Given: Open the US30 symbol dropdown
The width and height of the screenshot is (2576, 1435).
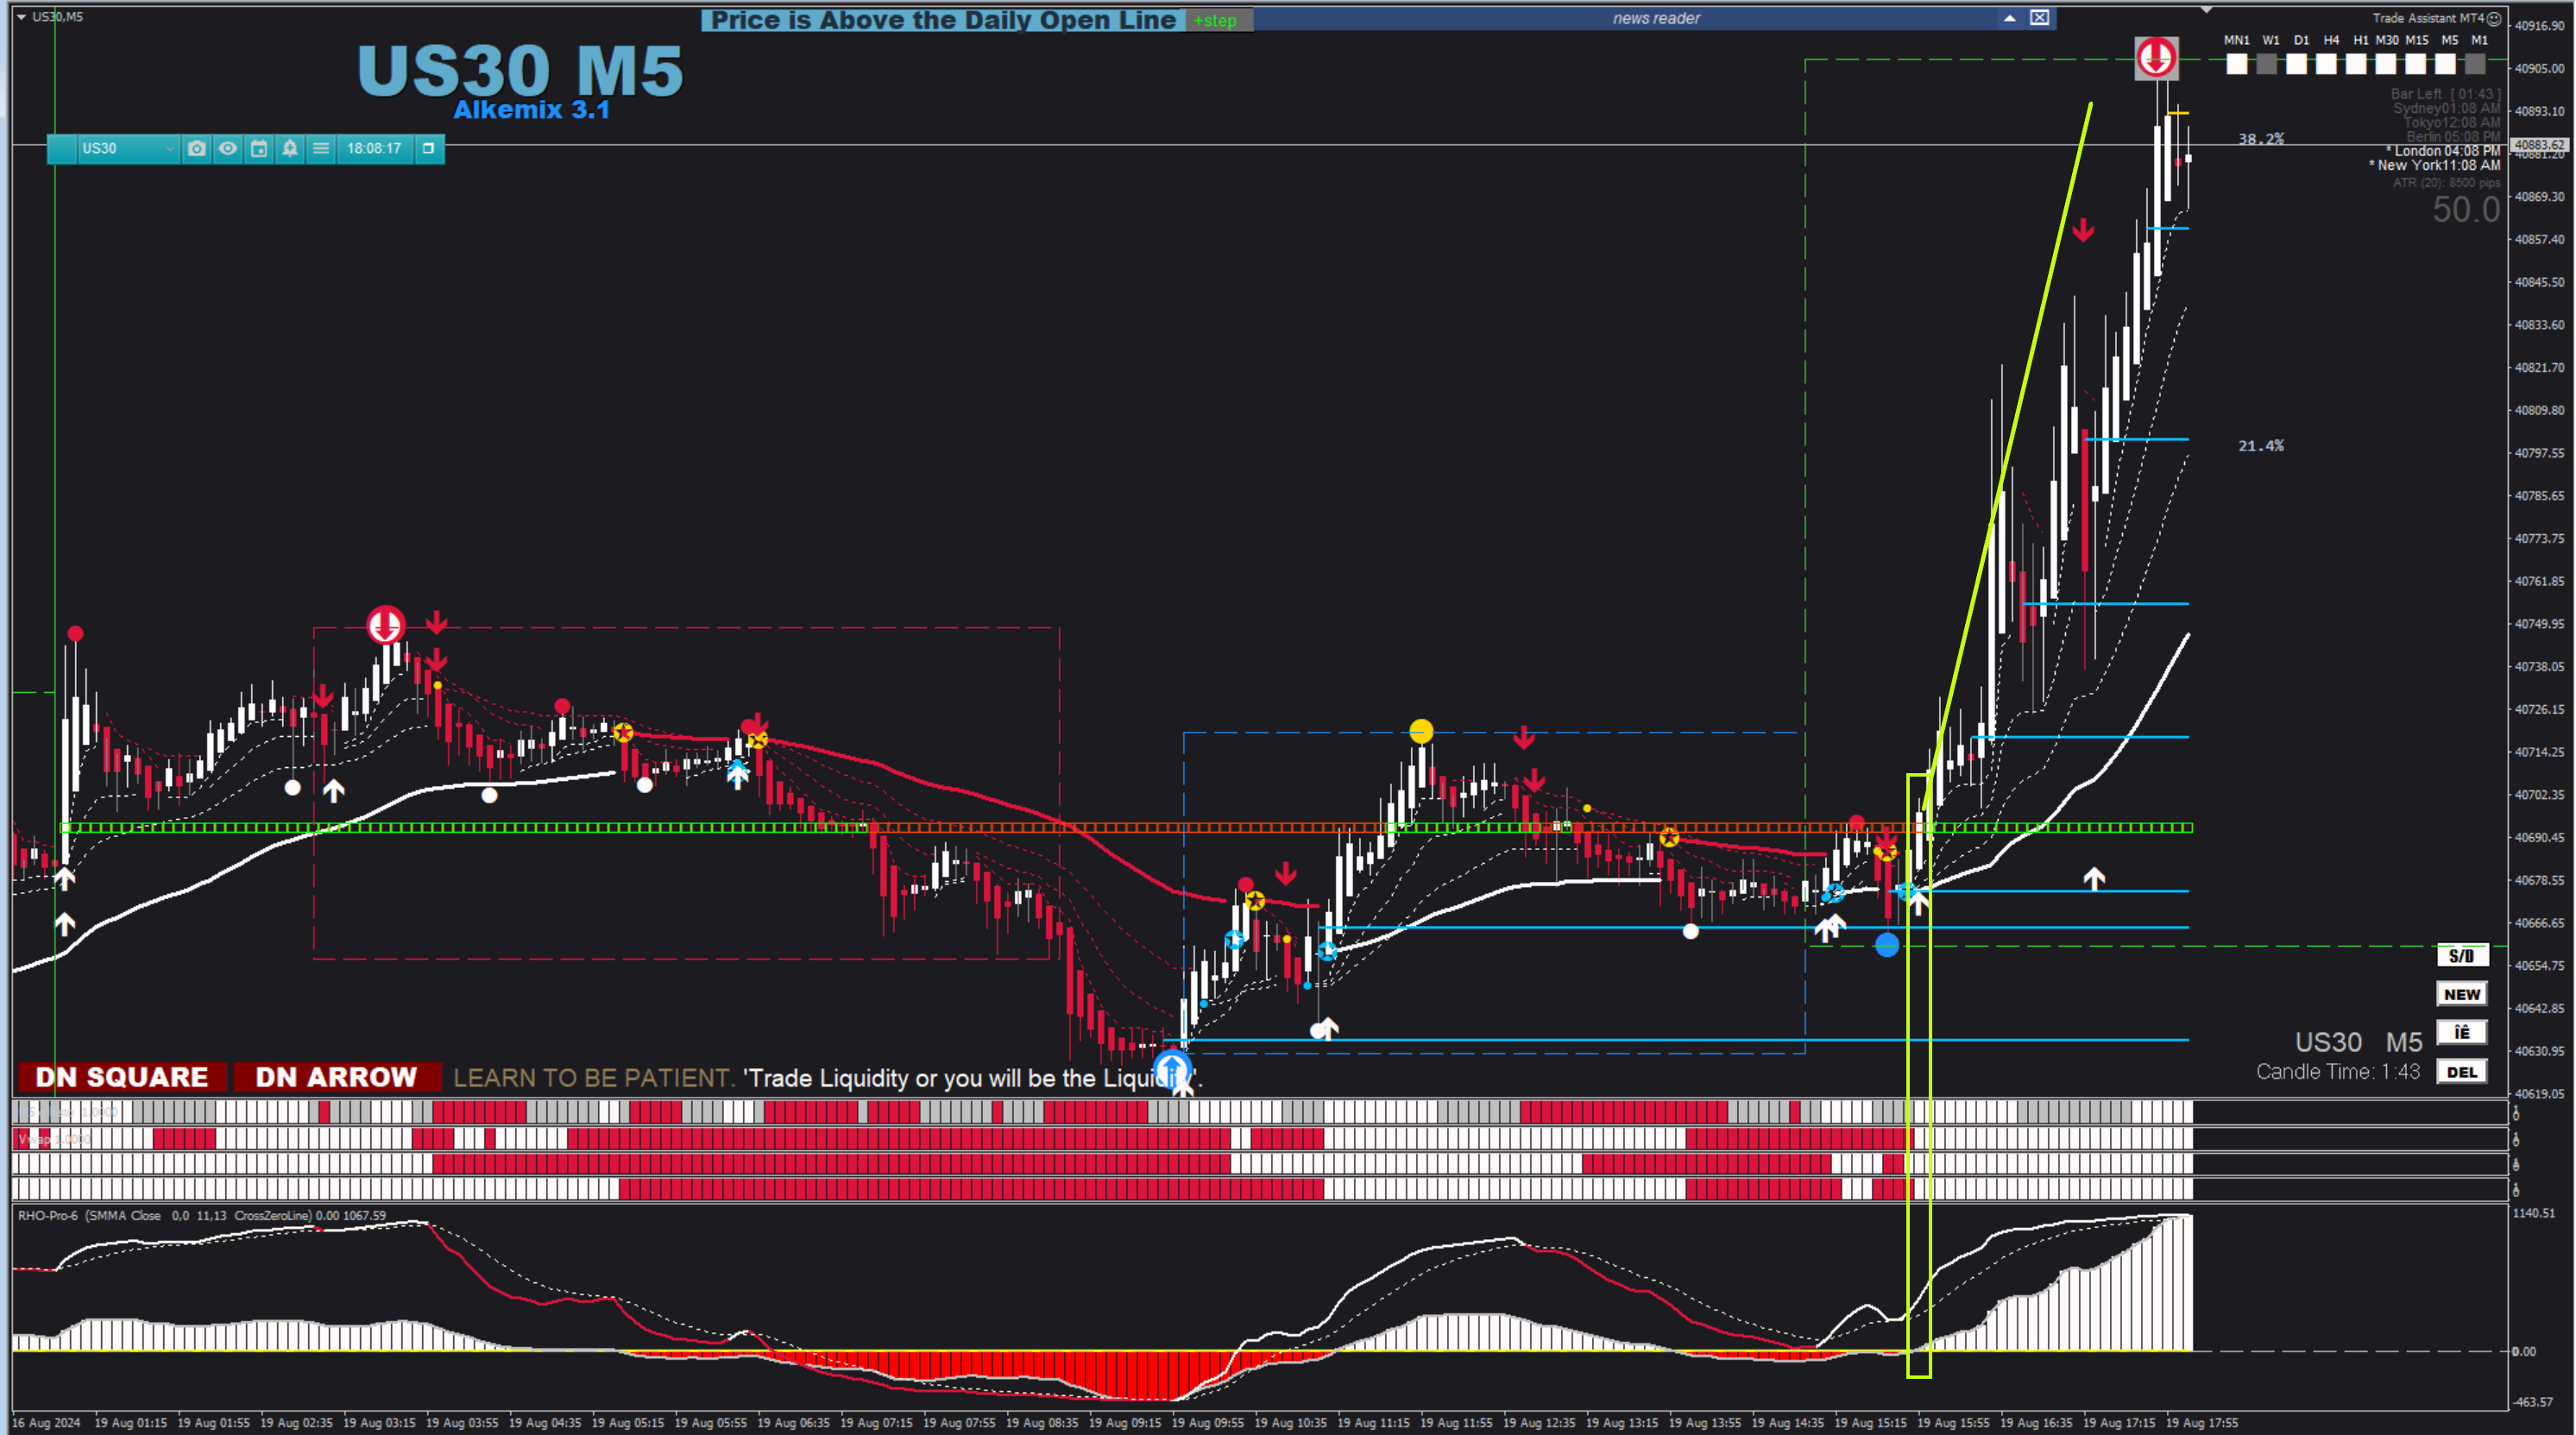Looking at the screenshot, I should 169,148.
